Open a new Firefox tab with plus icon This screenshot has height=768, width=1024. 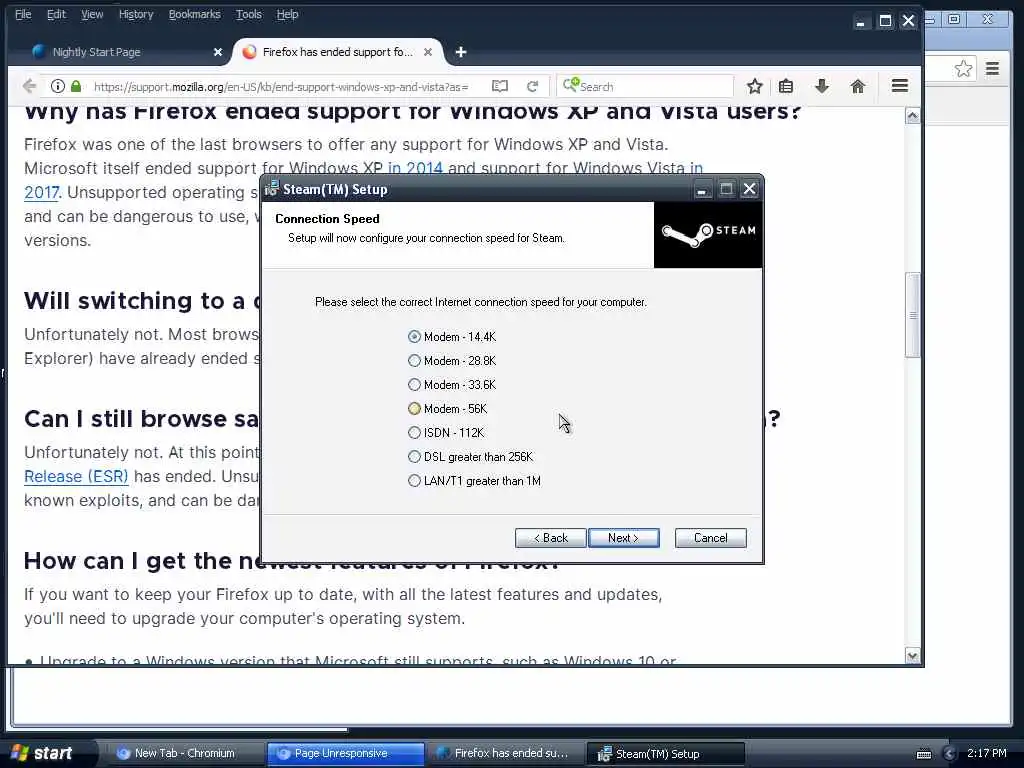click(x=461, y=52)
